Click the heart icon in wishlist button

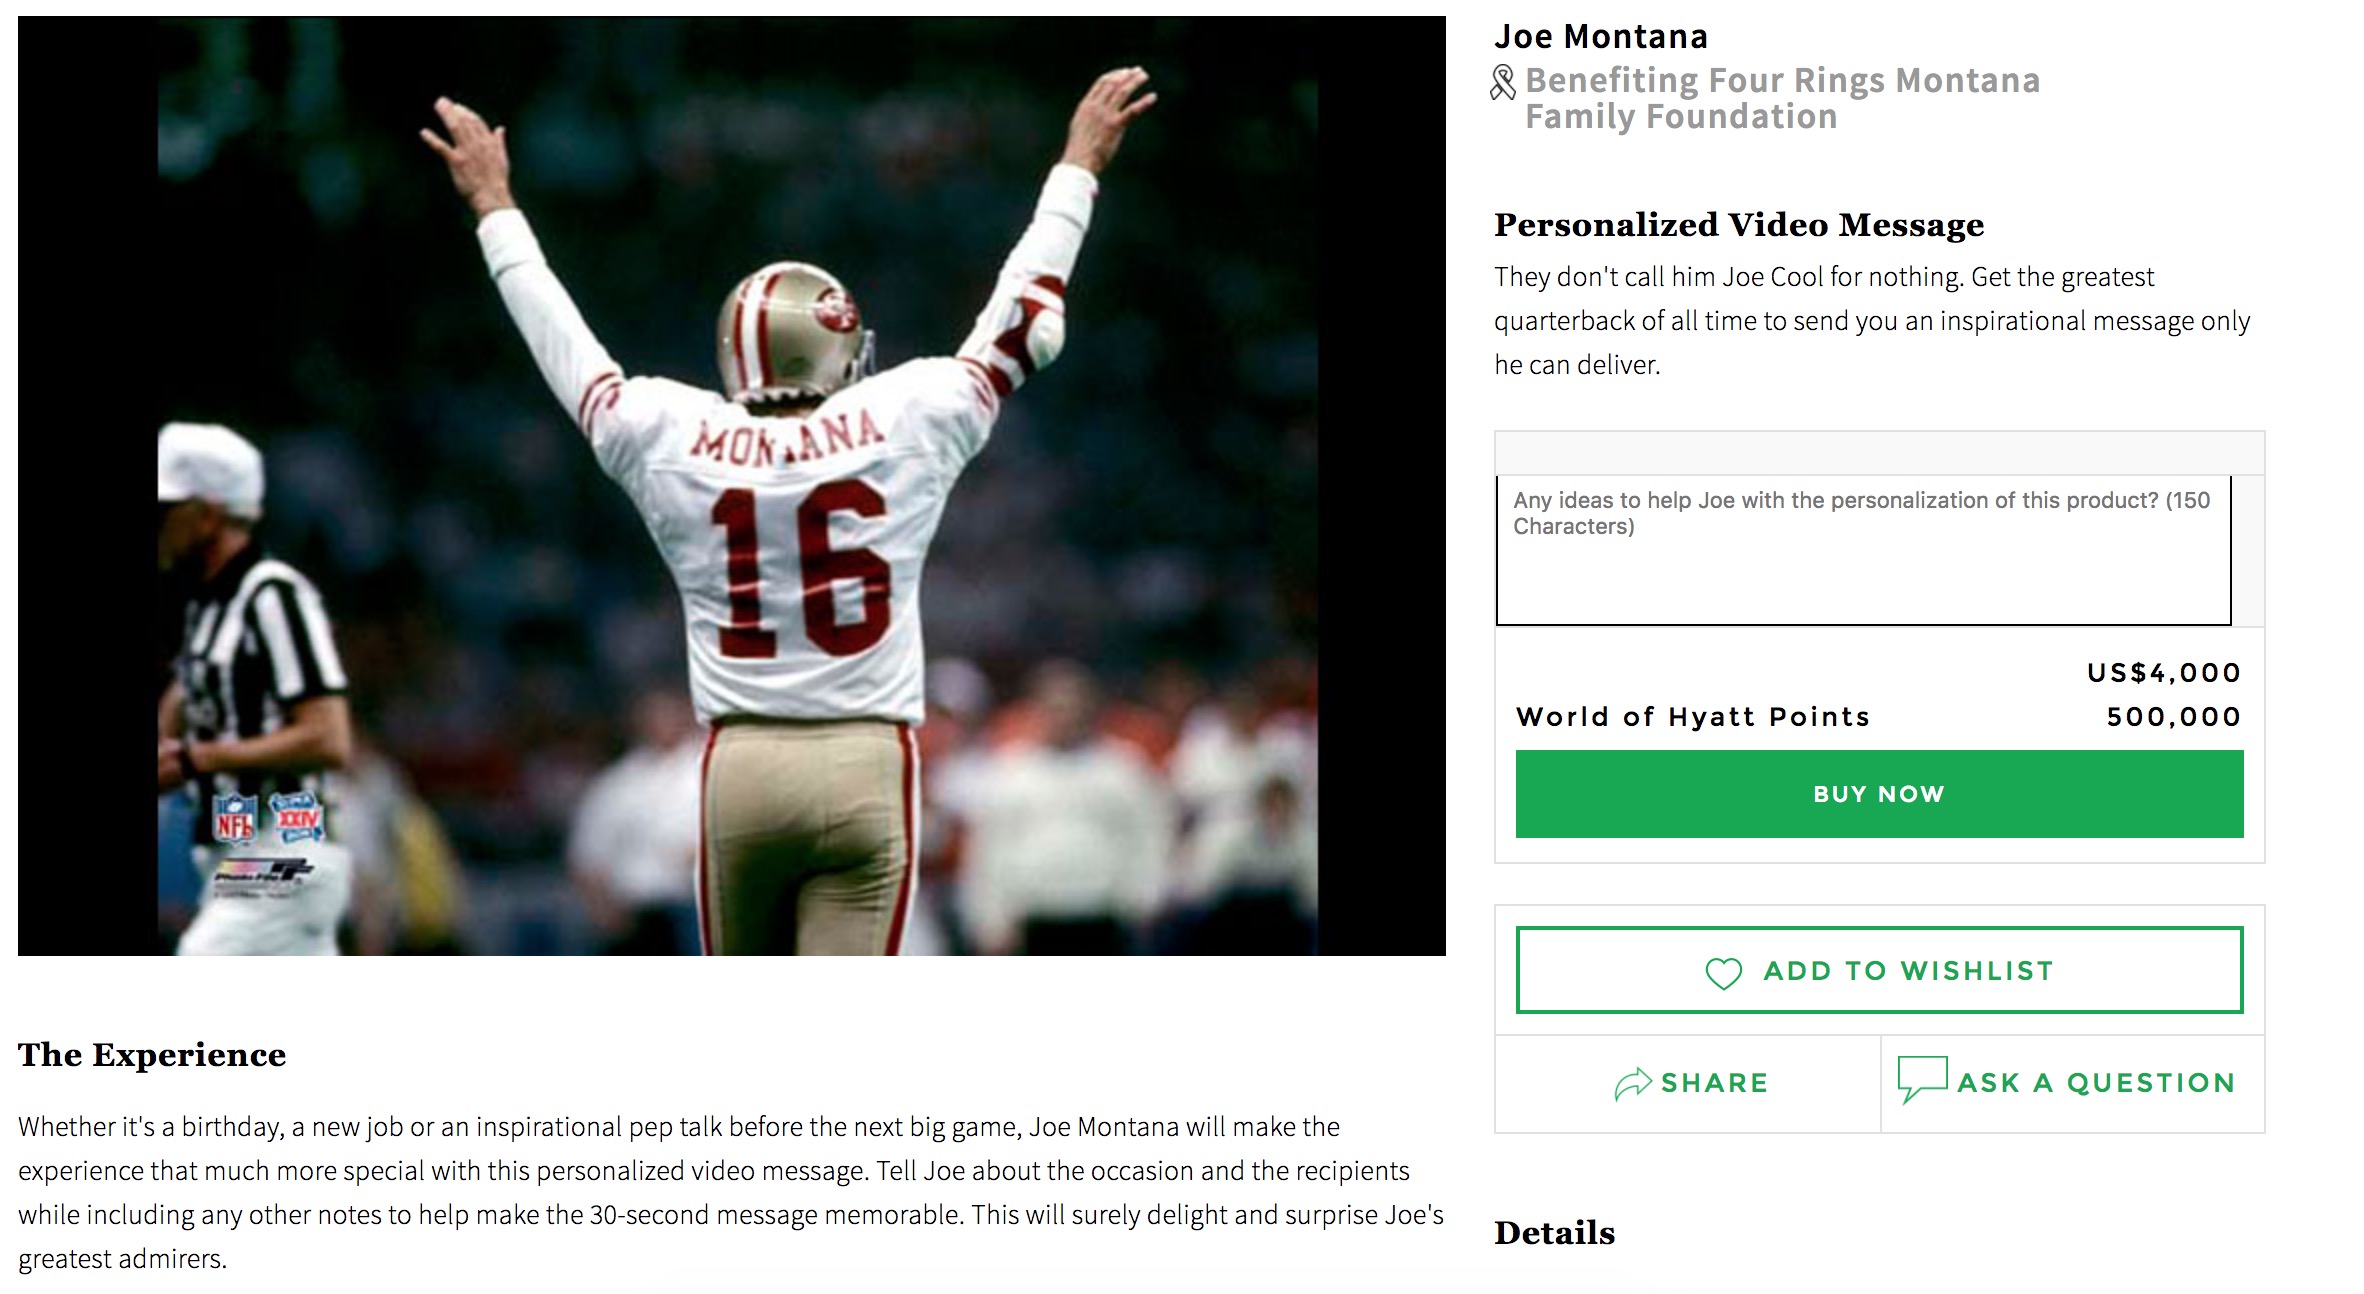tap(1723, 973)
